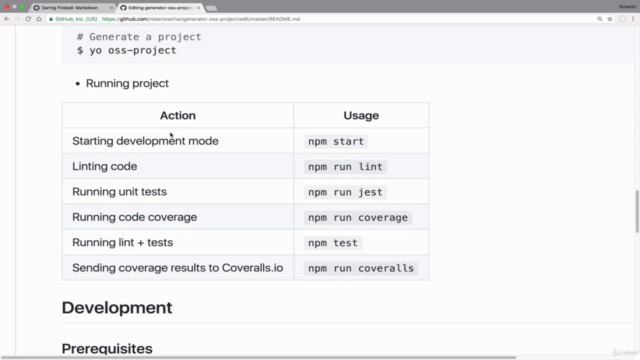Click the 'npm run jest' code cell
The image size is (640, 360).
(x=345, y=192)
